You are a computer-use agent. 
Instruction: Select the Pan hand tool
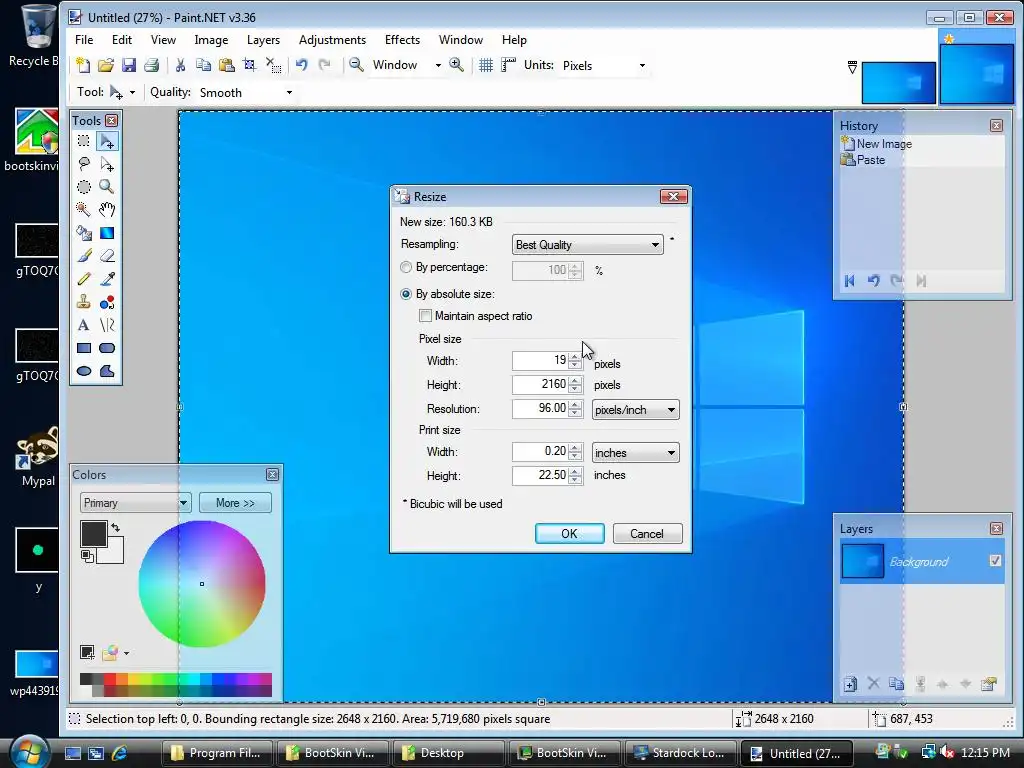pyautogui.click(x=107, y=210)
